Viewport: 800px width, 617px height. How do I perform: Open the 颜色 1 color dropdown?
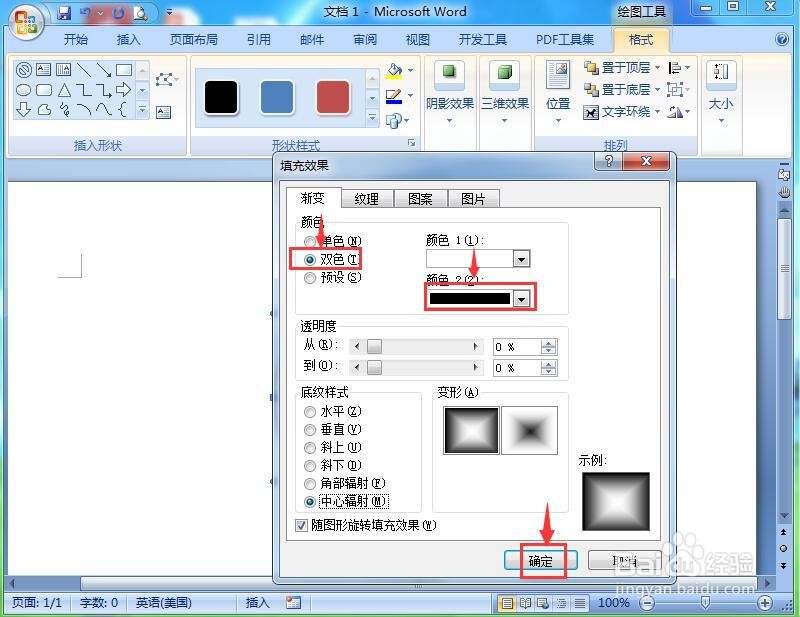tap(521, 259)
